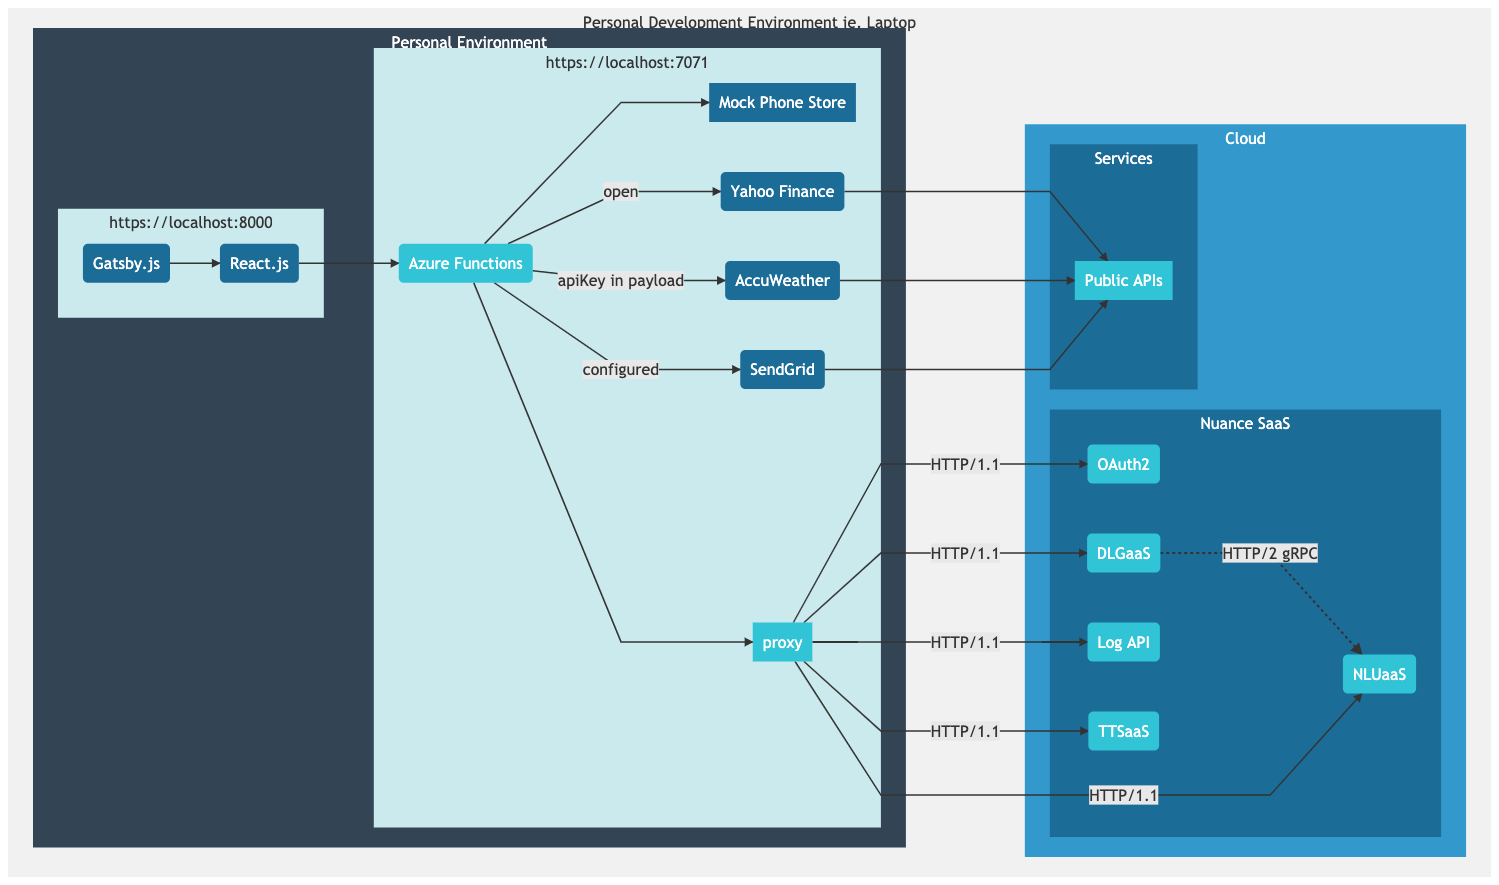The height and width of the screenshot is (885, 1499).
Task: Select the React.js node
Action: coord(259,264)
